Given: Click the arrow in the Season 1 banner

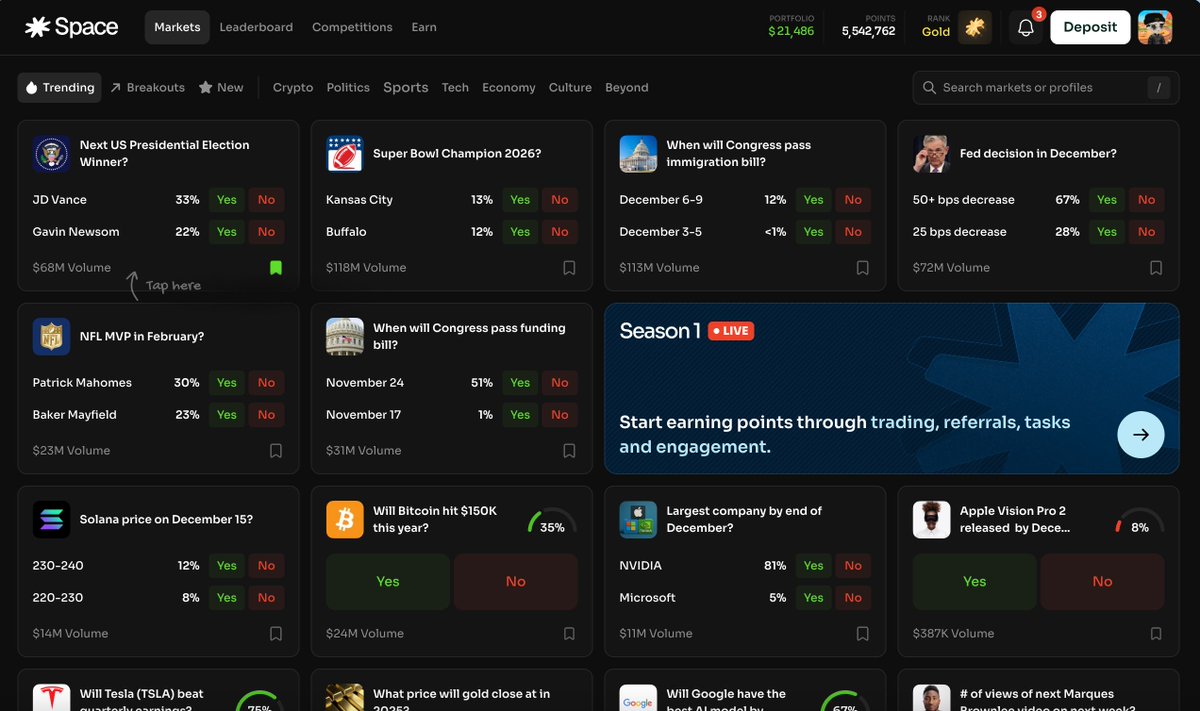Looking at the screenshot, I should [1140, 435].
